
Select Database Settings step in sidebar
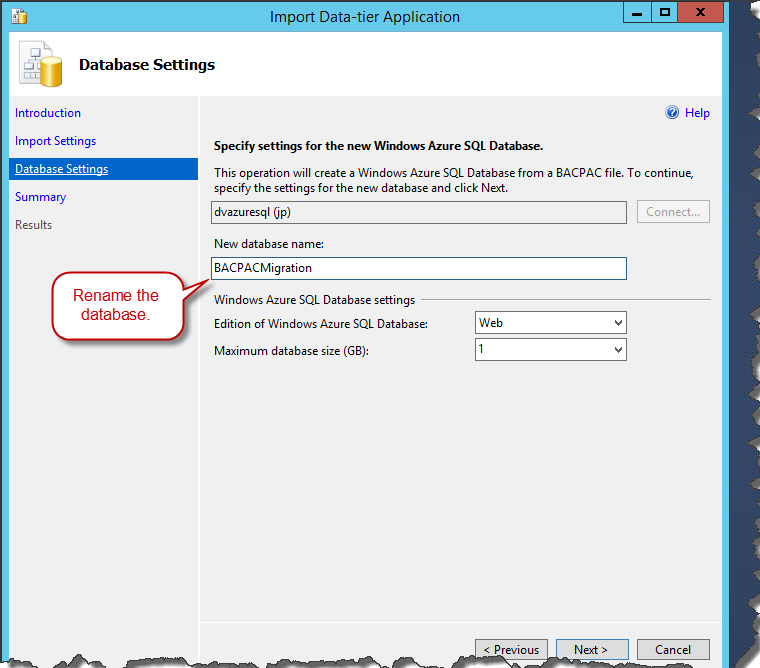pyautogui.click(x=103, y=169)
